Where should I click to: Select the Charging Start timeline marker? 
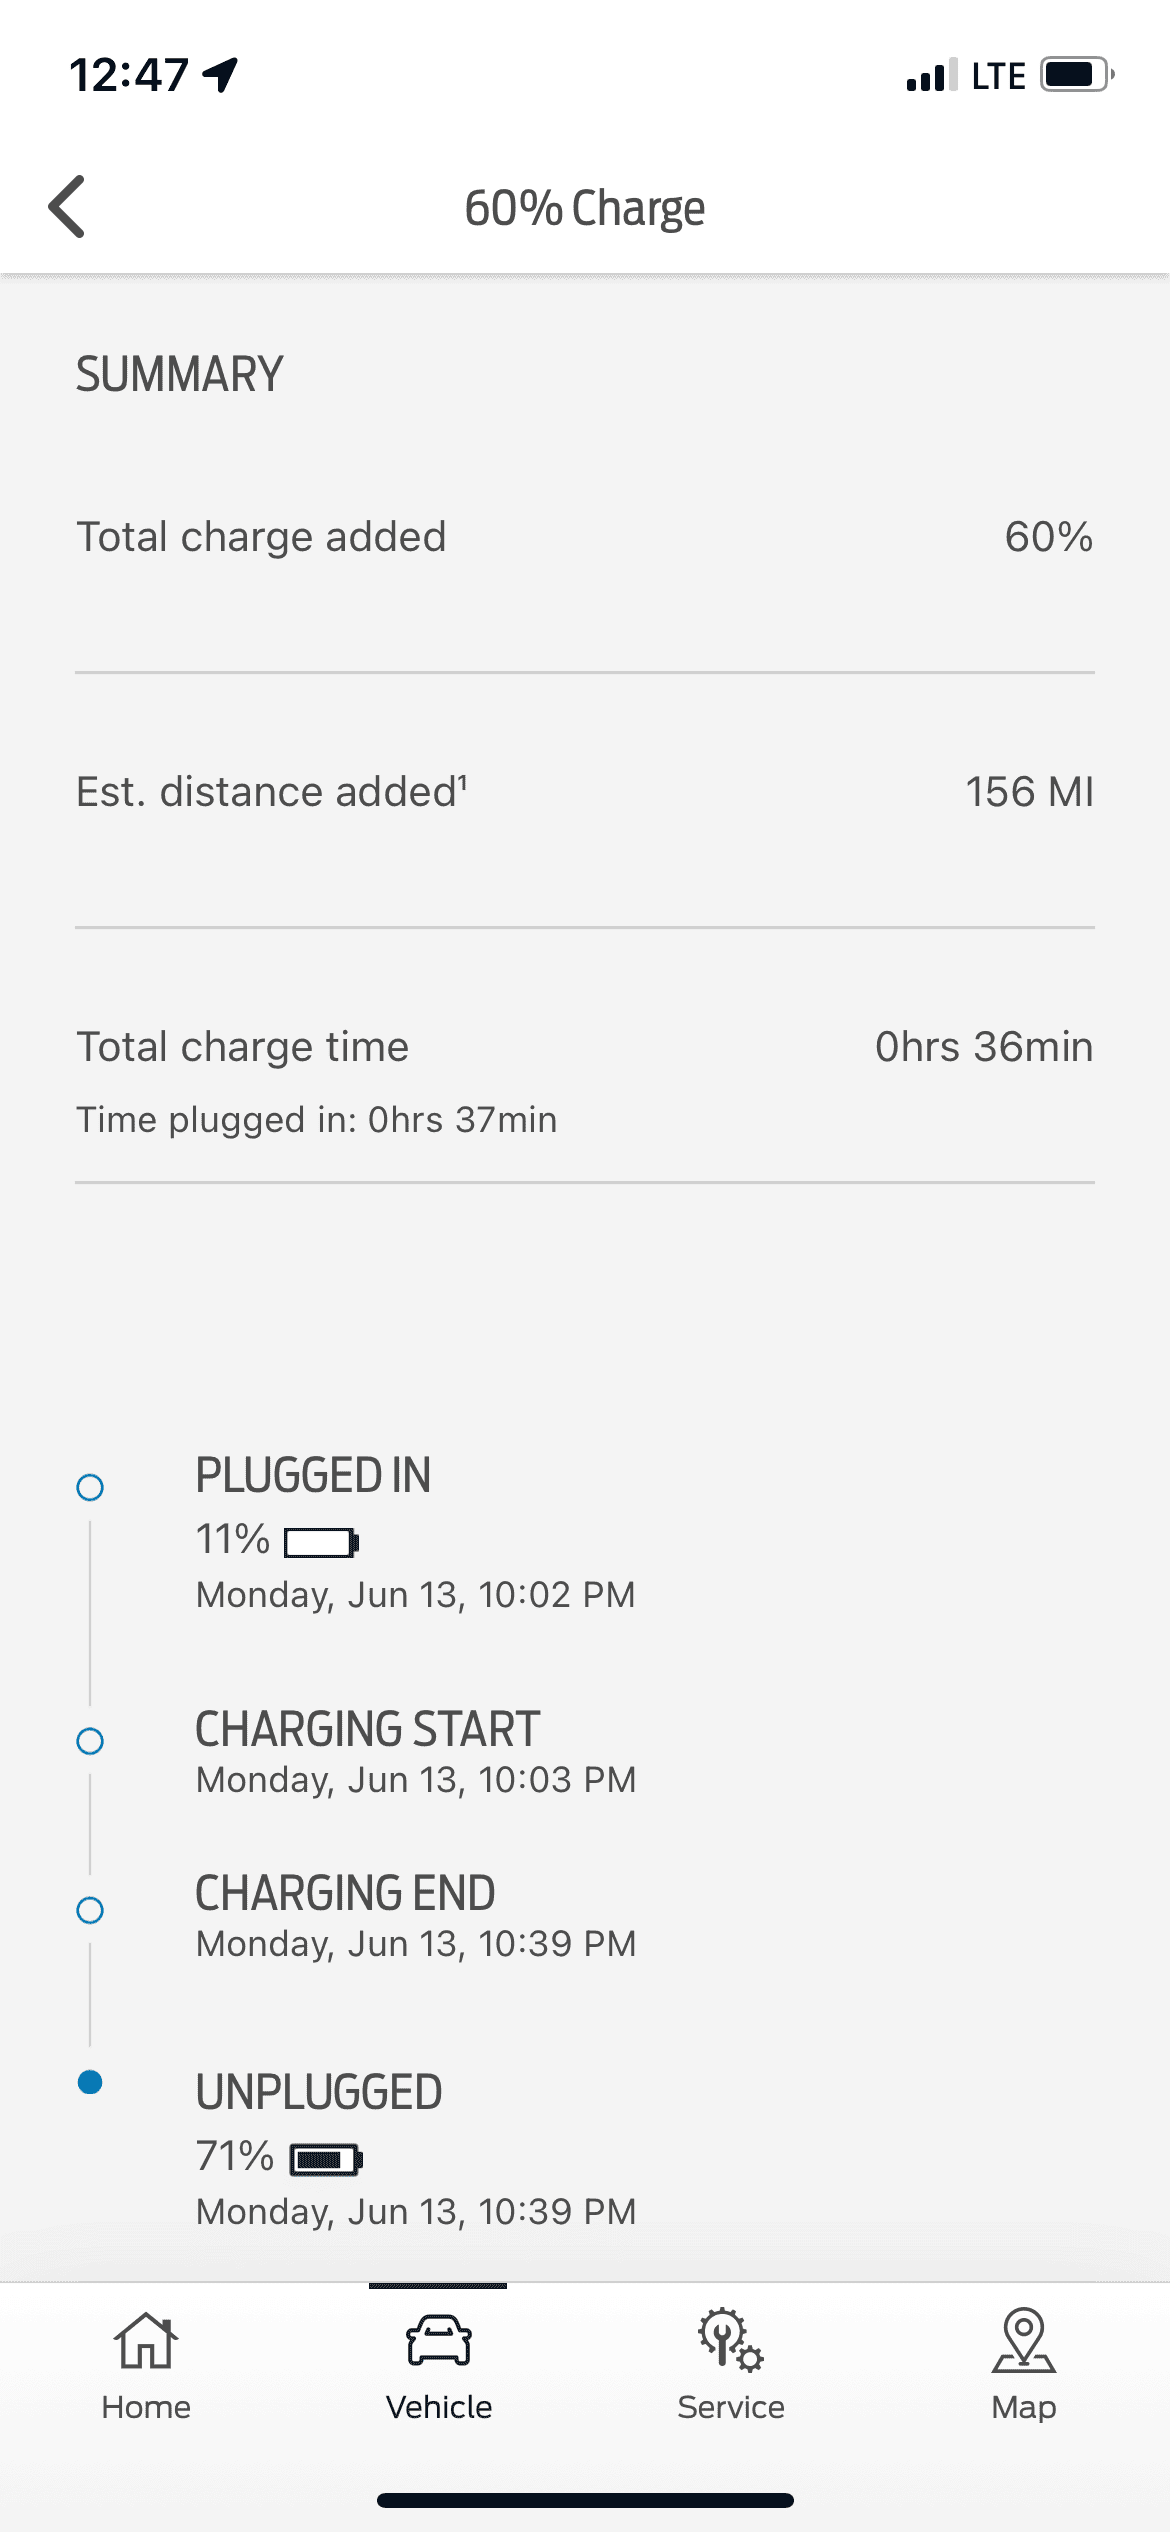(x=90, y=1741)
